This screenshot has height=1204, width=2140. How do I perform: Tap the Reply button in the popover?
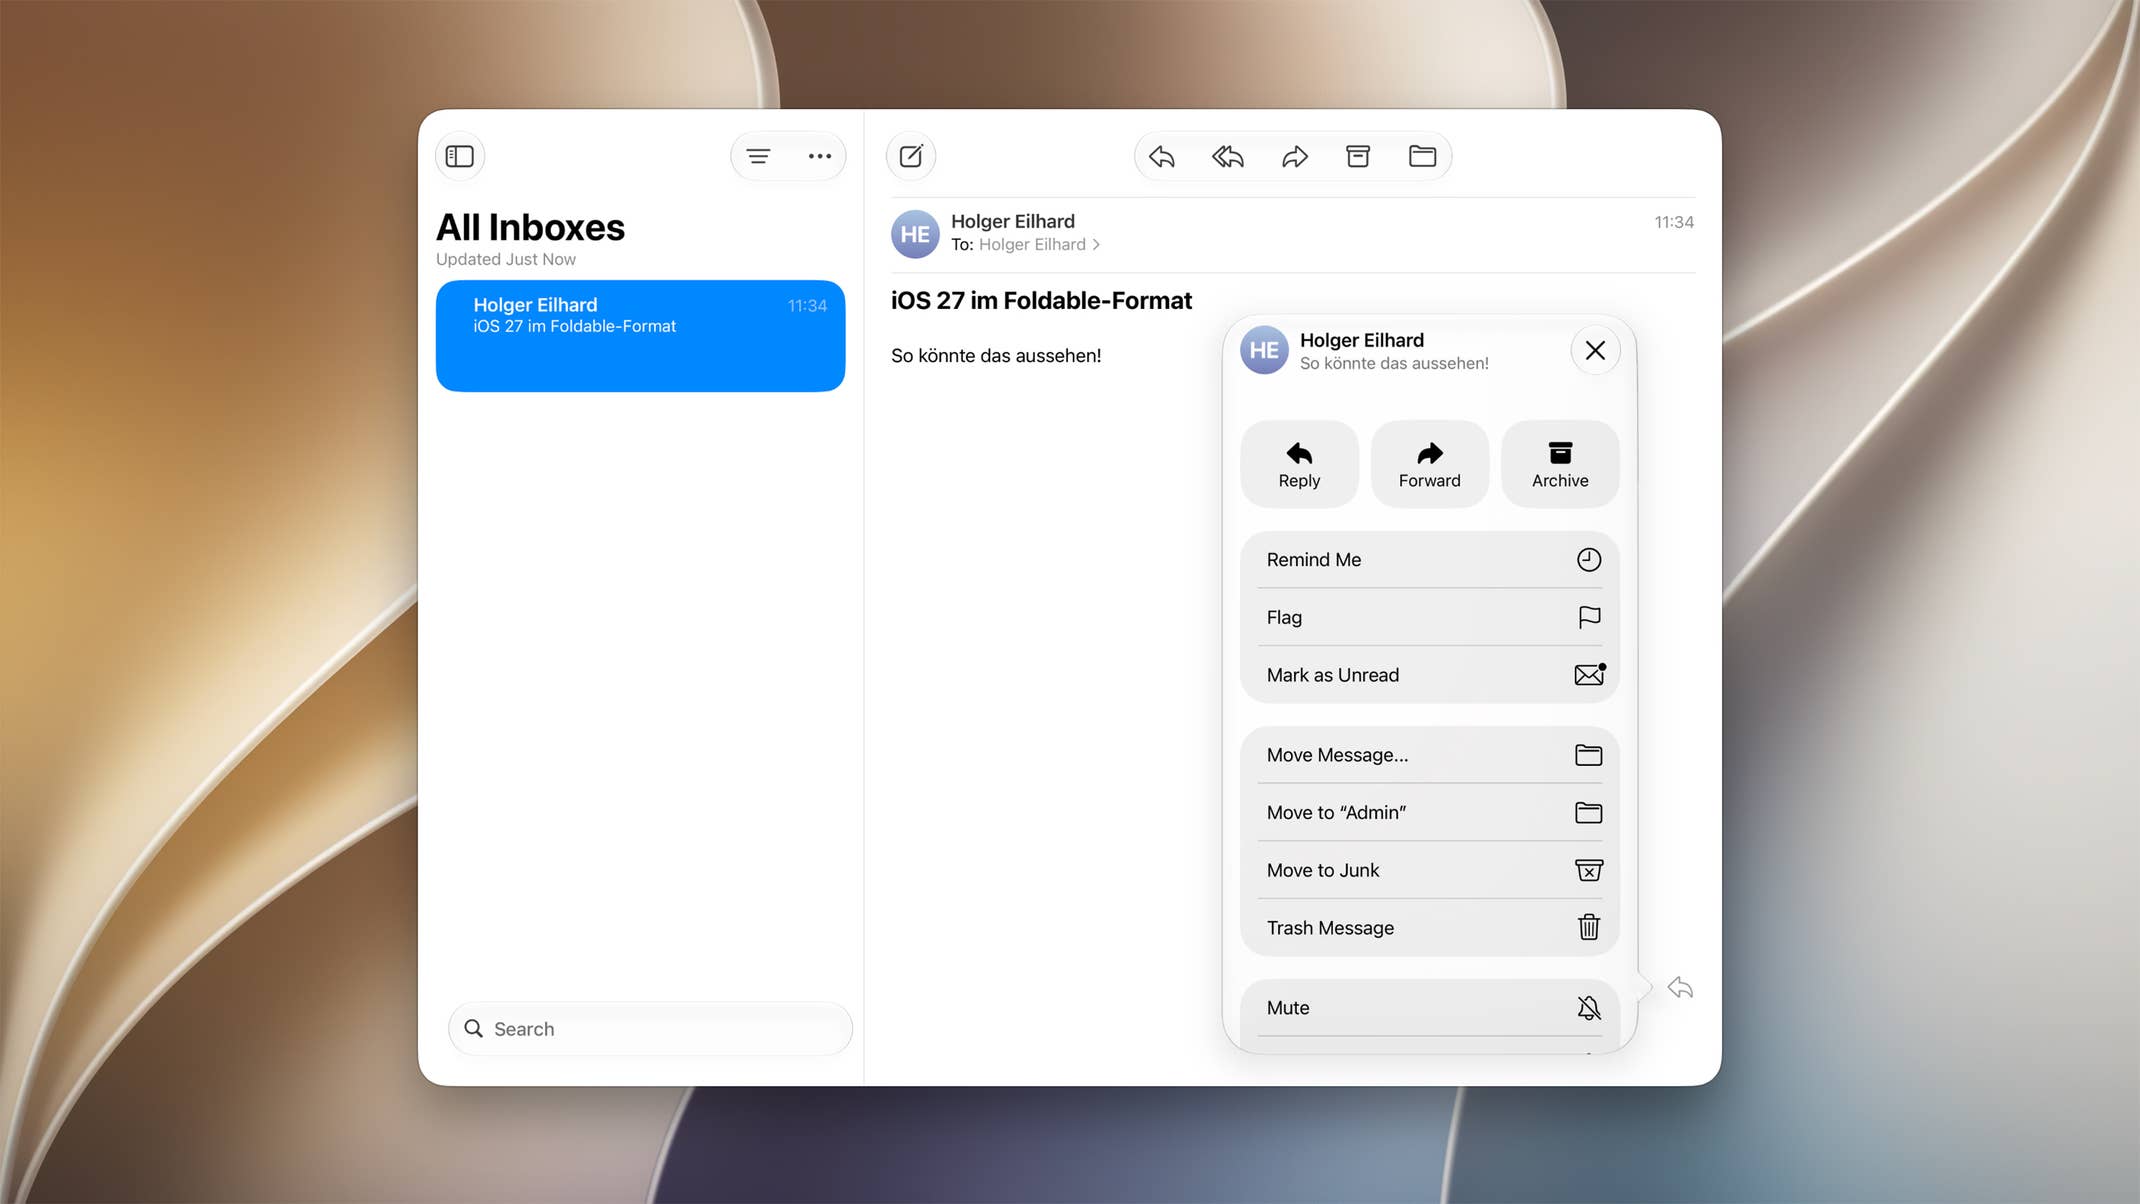pyautogui.click(x=1299, y=464)
